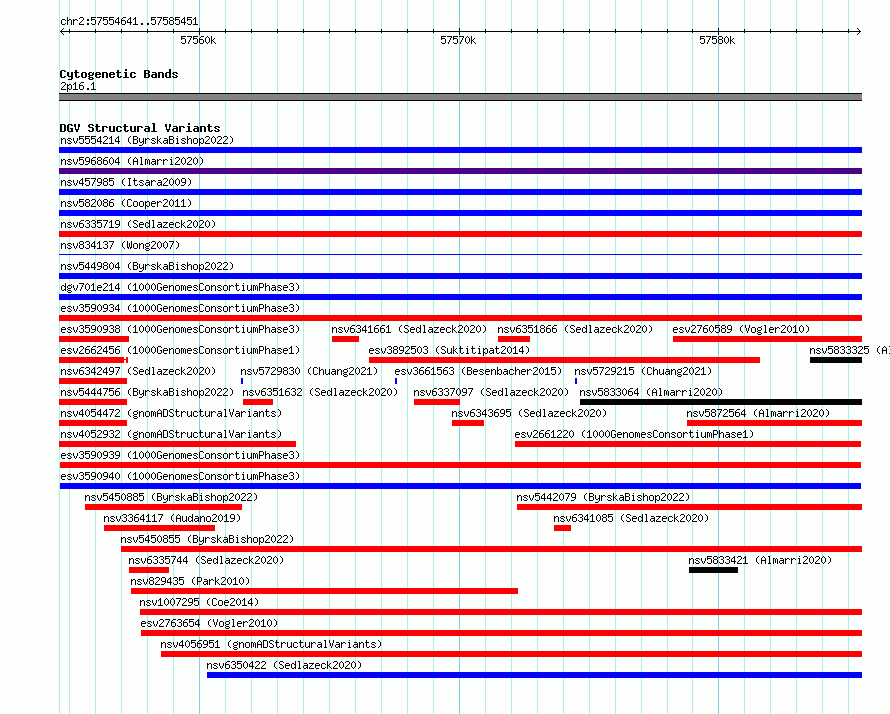
Task: Click the red bar under nsv6343695
Action: pyautogui.click(x=468, y=423)
